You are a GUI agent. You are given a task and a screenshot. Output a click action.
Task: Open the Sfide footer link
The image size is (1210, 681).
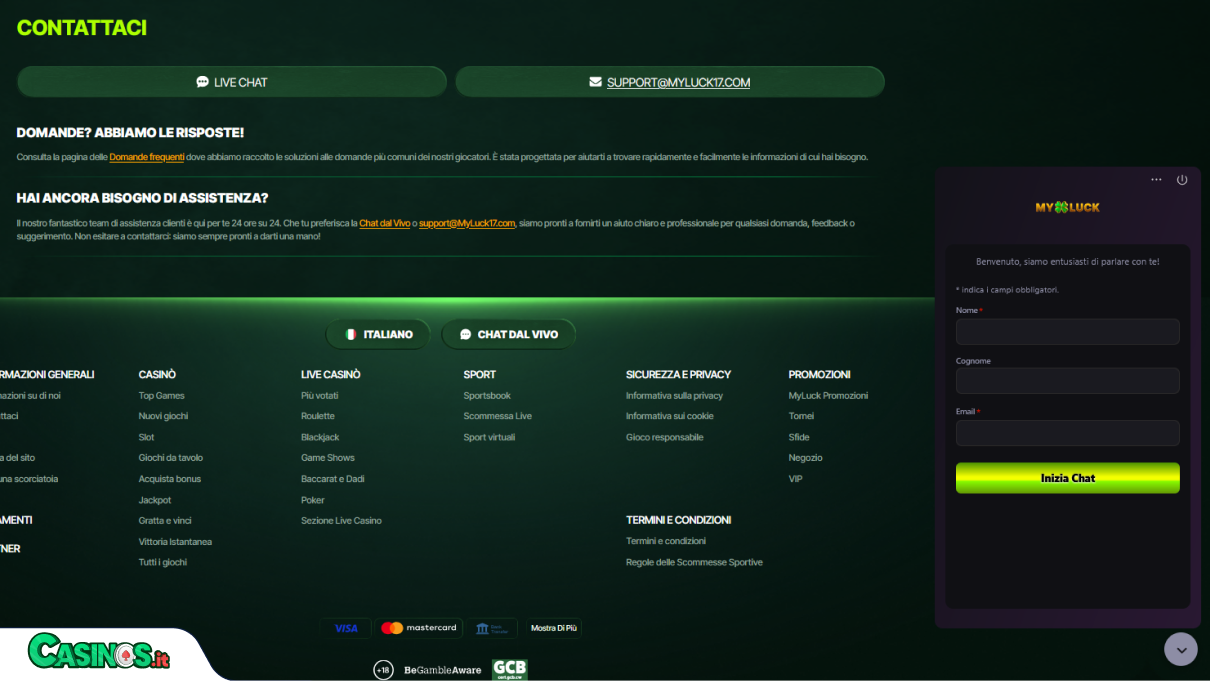[799, 437]
